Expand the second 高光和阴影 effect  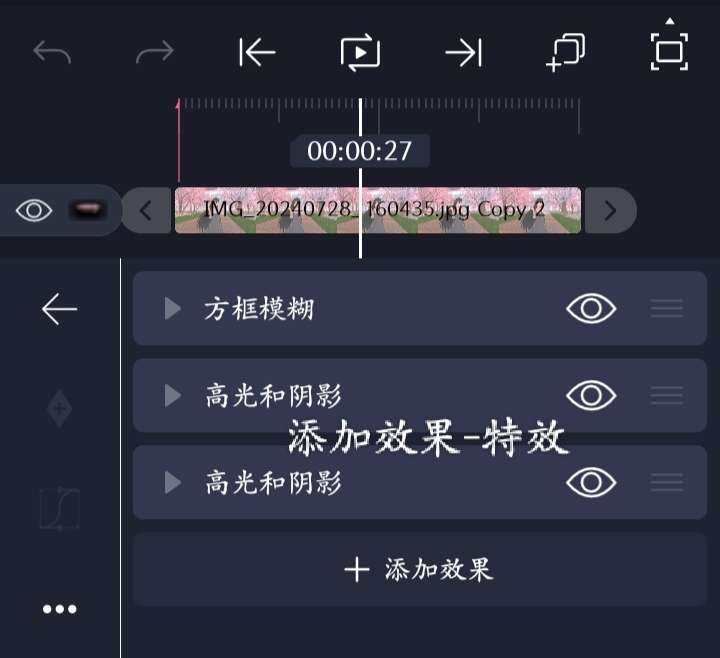click(x=172, y=483)
